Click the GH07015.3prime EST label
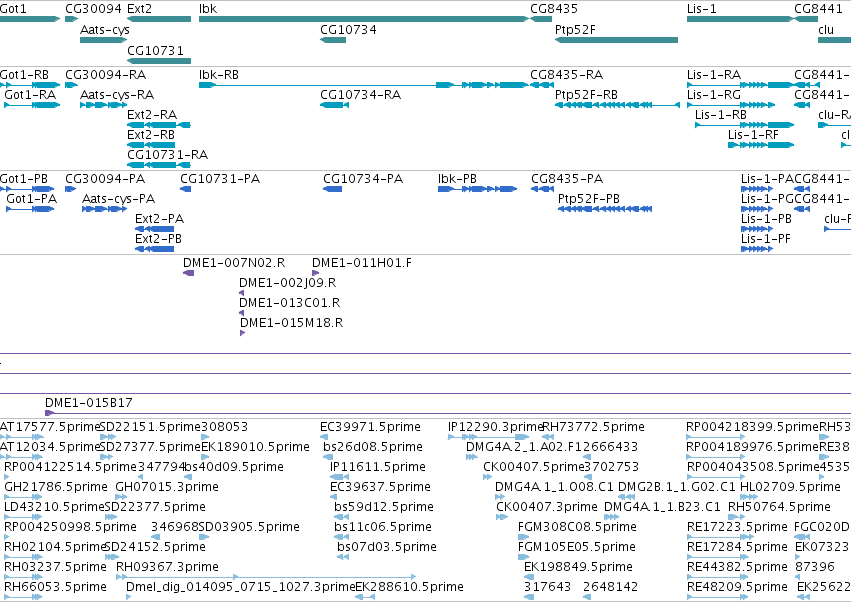851x602 pixels. pyautogui.click(x=167, y=486)
